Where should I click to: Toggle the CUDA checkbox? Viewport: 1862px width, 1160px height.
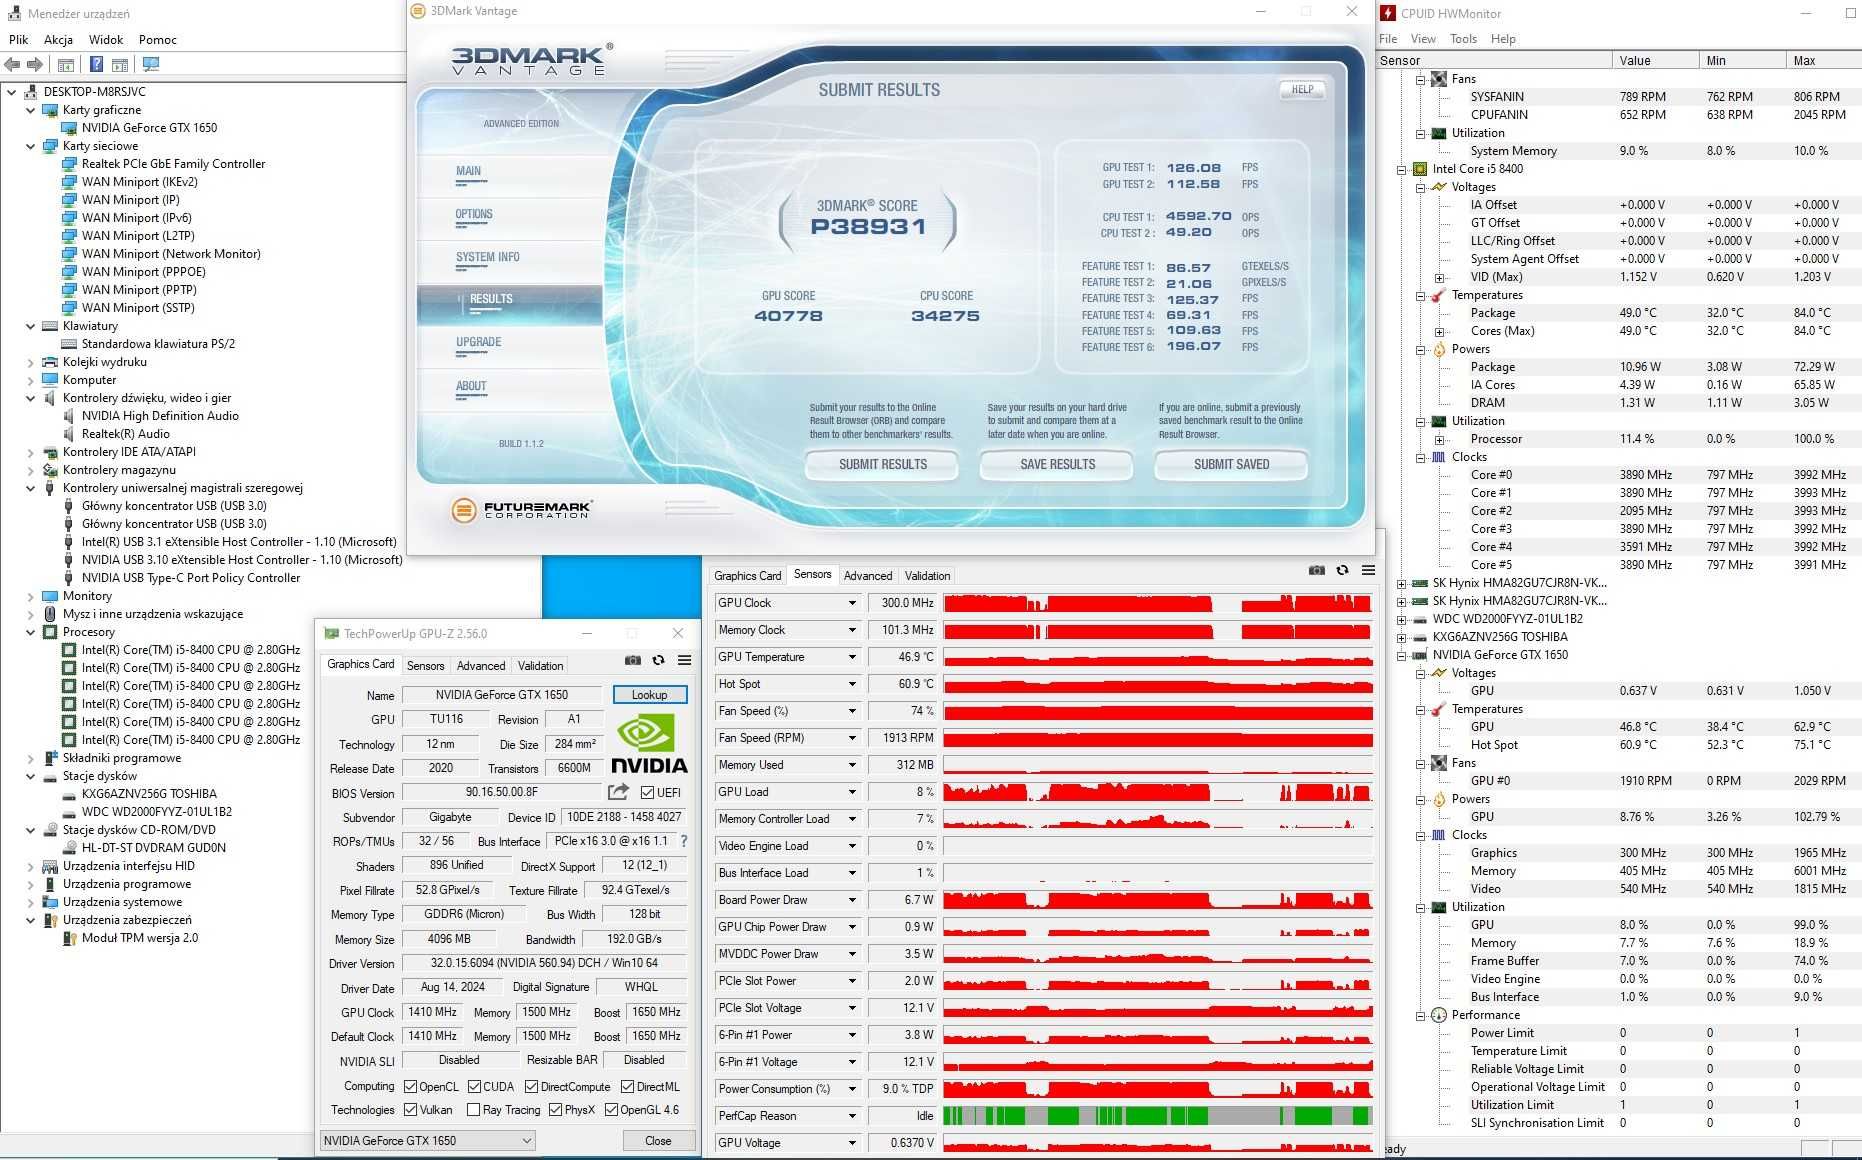474,1087
